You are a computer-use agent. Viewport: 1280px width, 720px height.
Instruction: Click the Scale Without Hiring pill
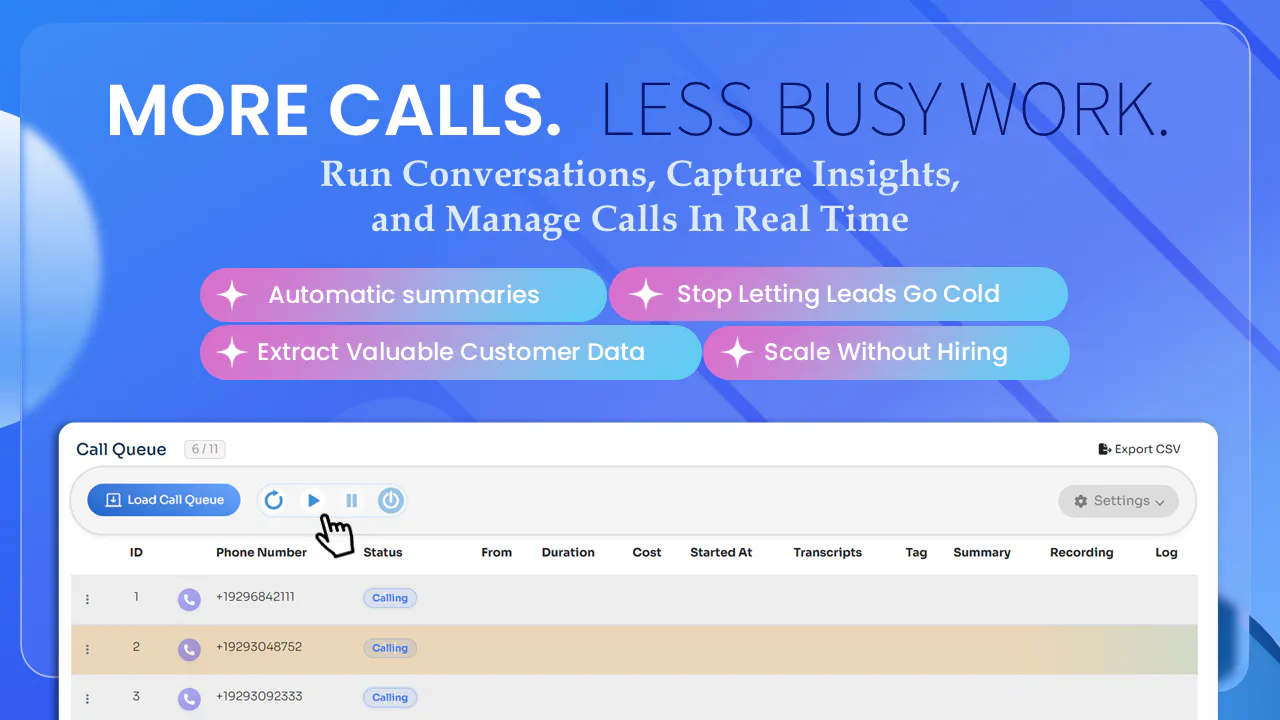886,352
